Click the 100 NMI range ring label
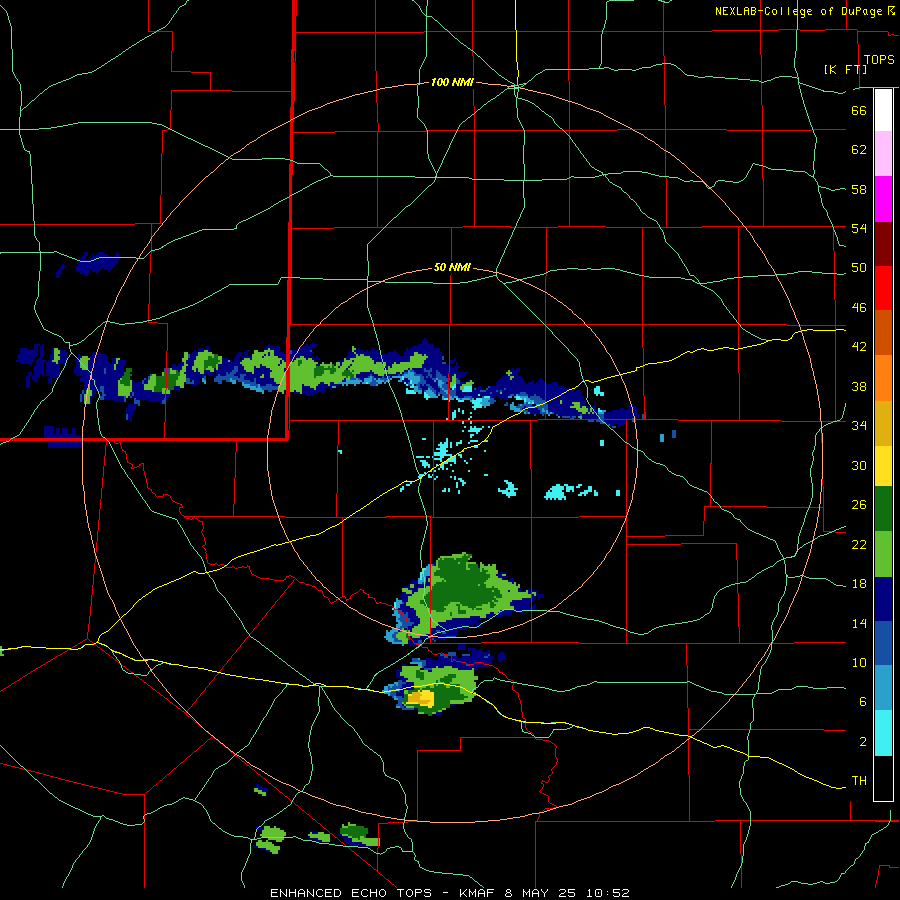The height and width of the screenshot is (900, 900). 452,83
